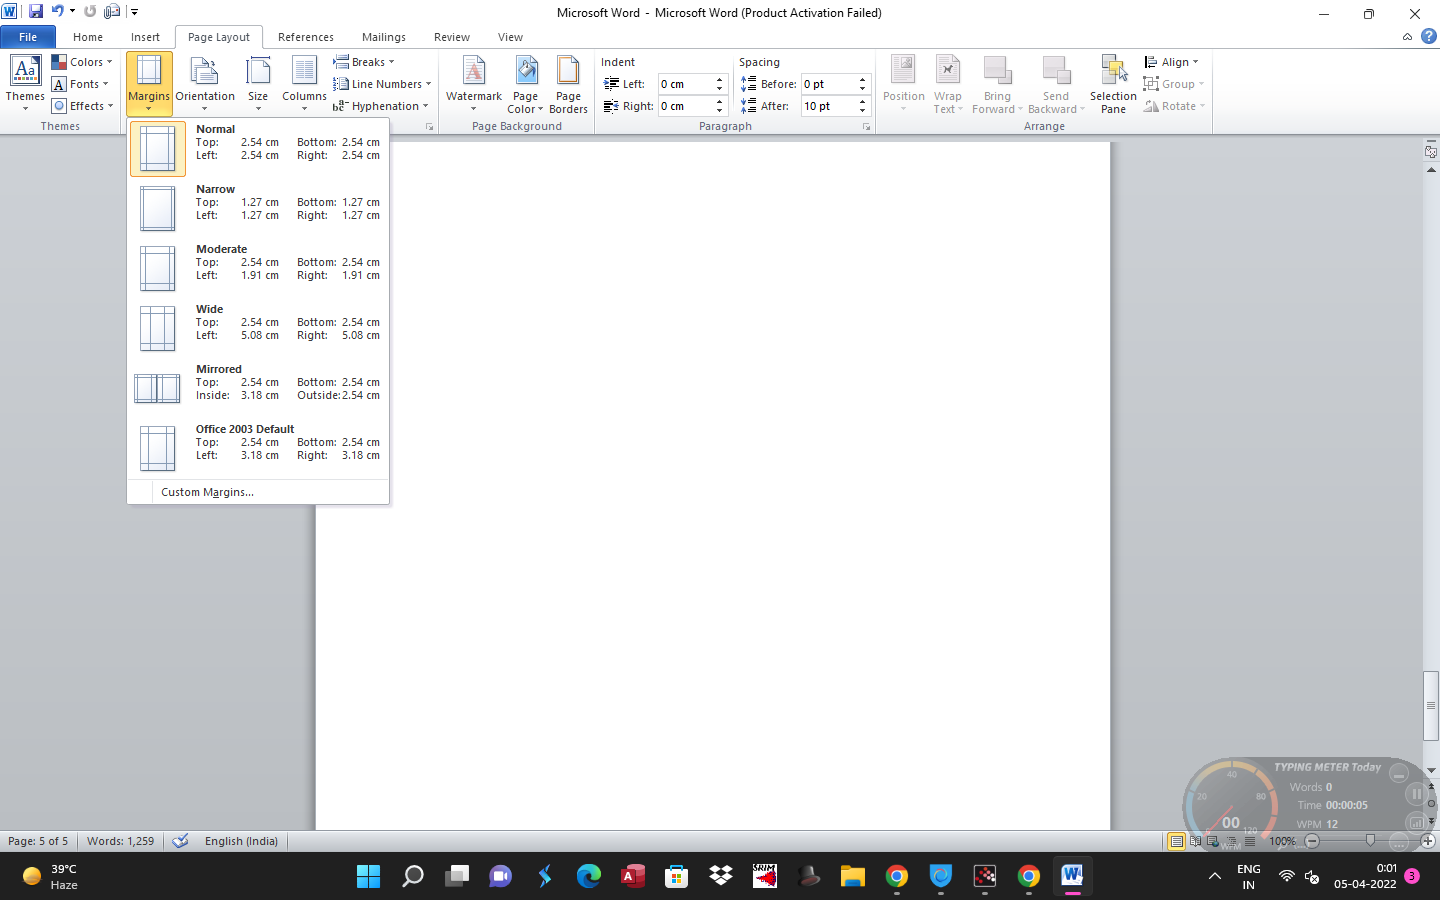Zoom in using the plus button
The height and width of the screenshot is (900, 1440).
(1428, 841)
